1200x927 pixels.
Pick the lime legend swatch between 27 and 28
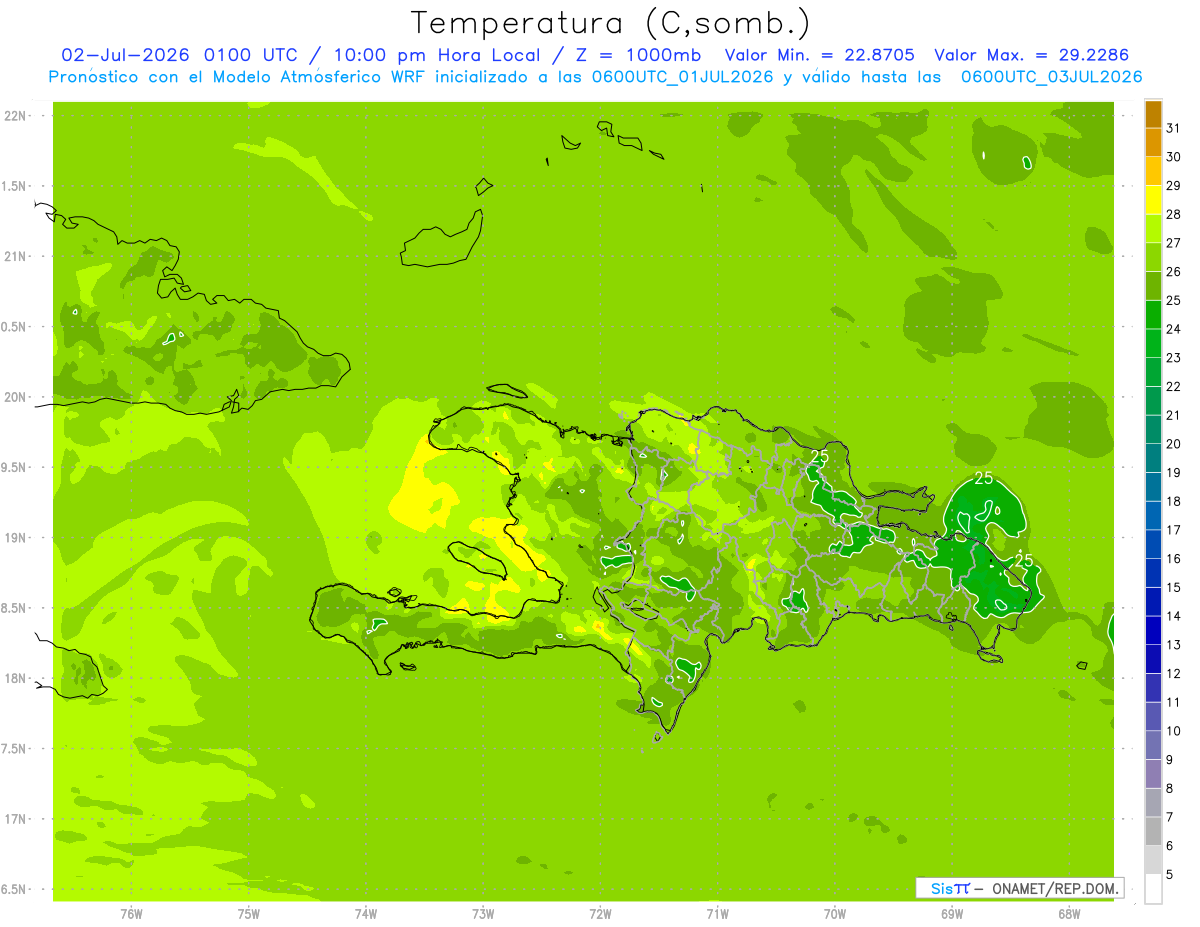1153,229
